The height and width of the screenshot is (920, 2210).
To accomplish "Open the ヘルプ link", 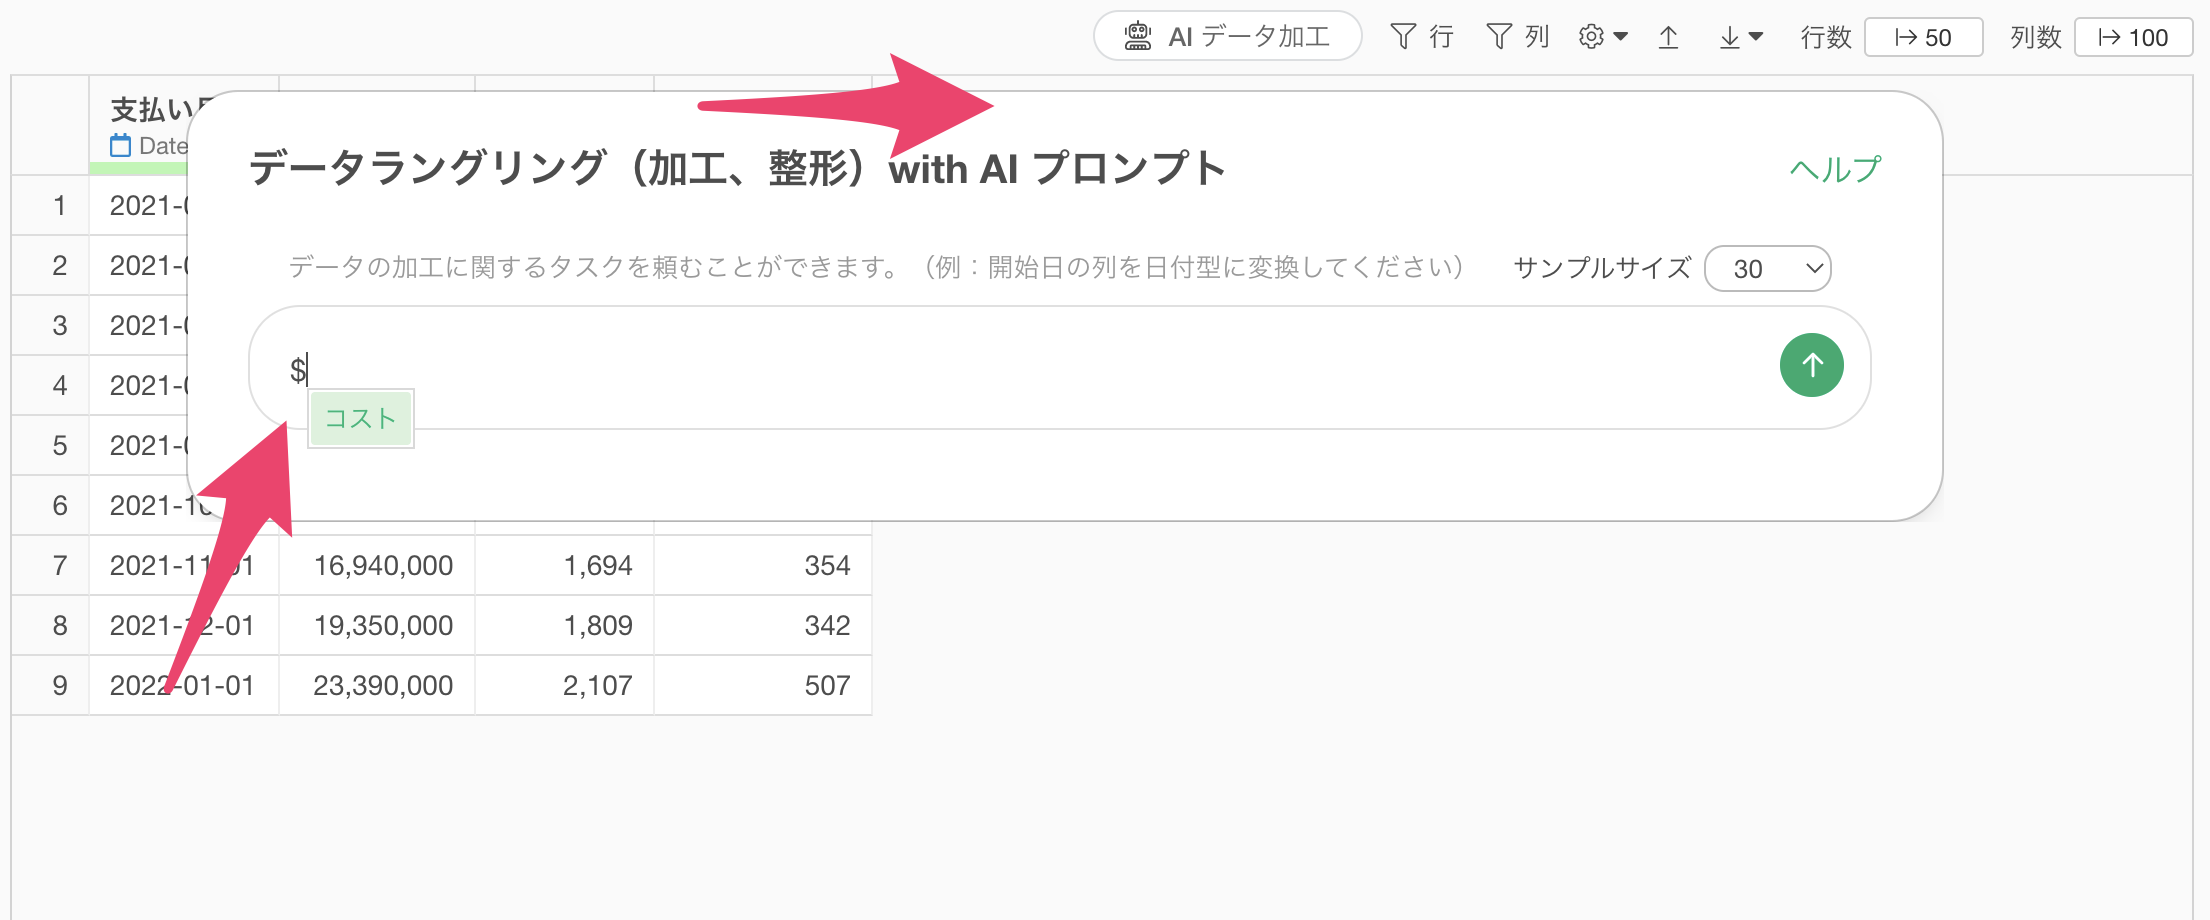I will pos(1835,169).
